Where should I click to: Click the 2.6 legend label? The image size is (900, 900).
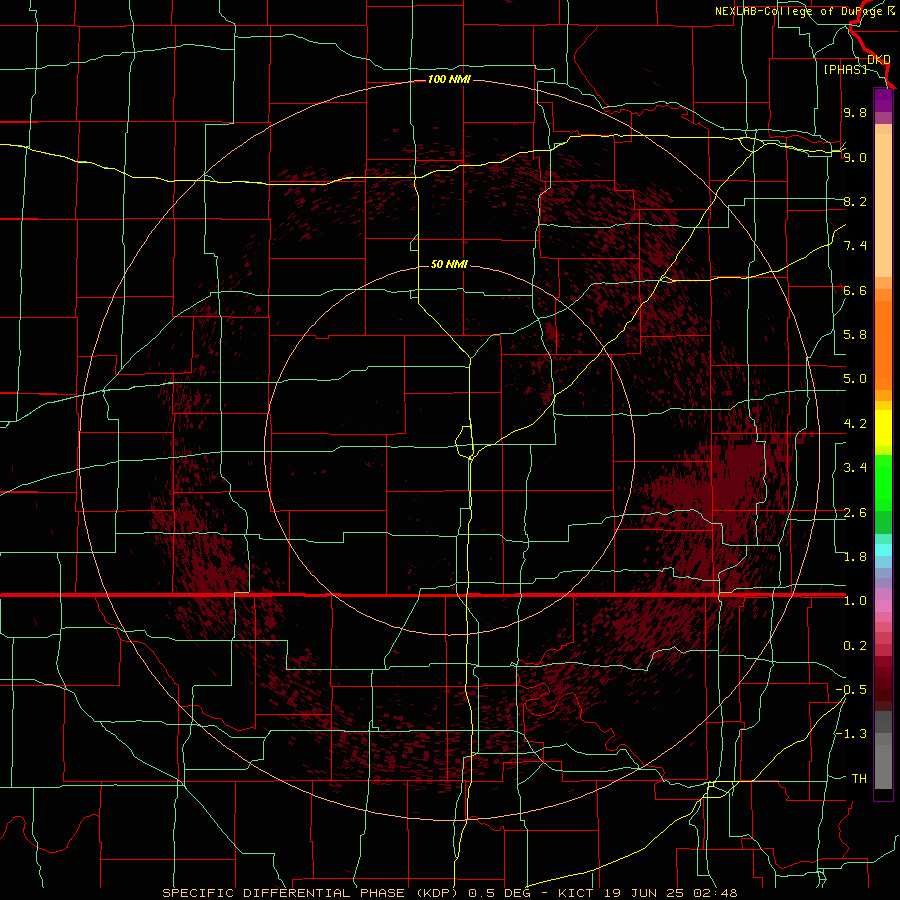pyautogui.click(x=855, y=513)
